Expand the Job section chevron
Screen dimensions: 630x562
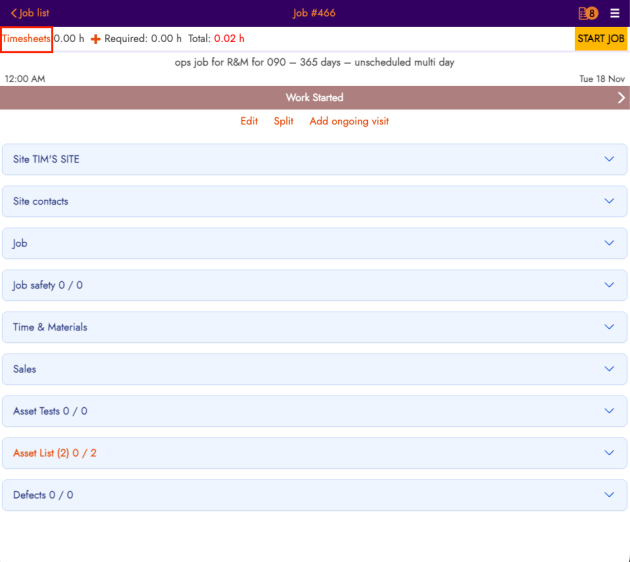(609, 243)
